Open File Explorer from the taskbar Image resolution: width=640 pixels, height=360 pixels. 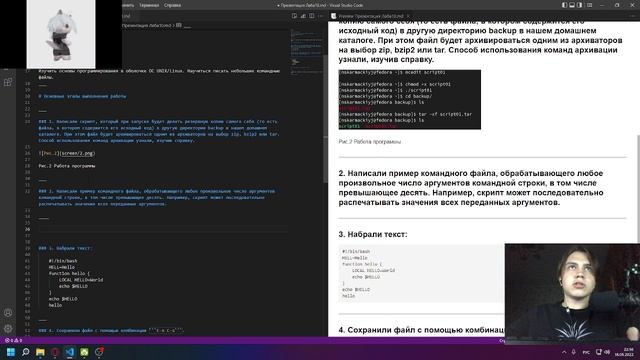[x=40, y=352]
